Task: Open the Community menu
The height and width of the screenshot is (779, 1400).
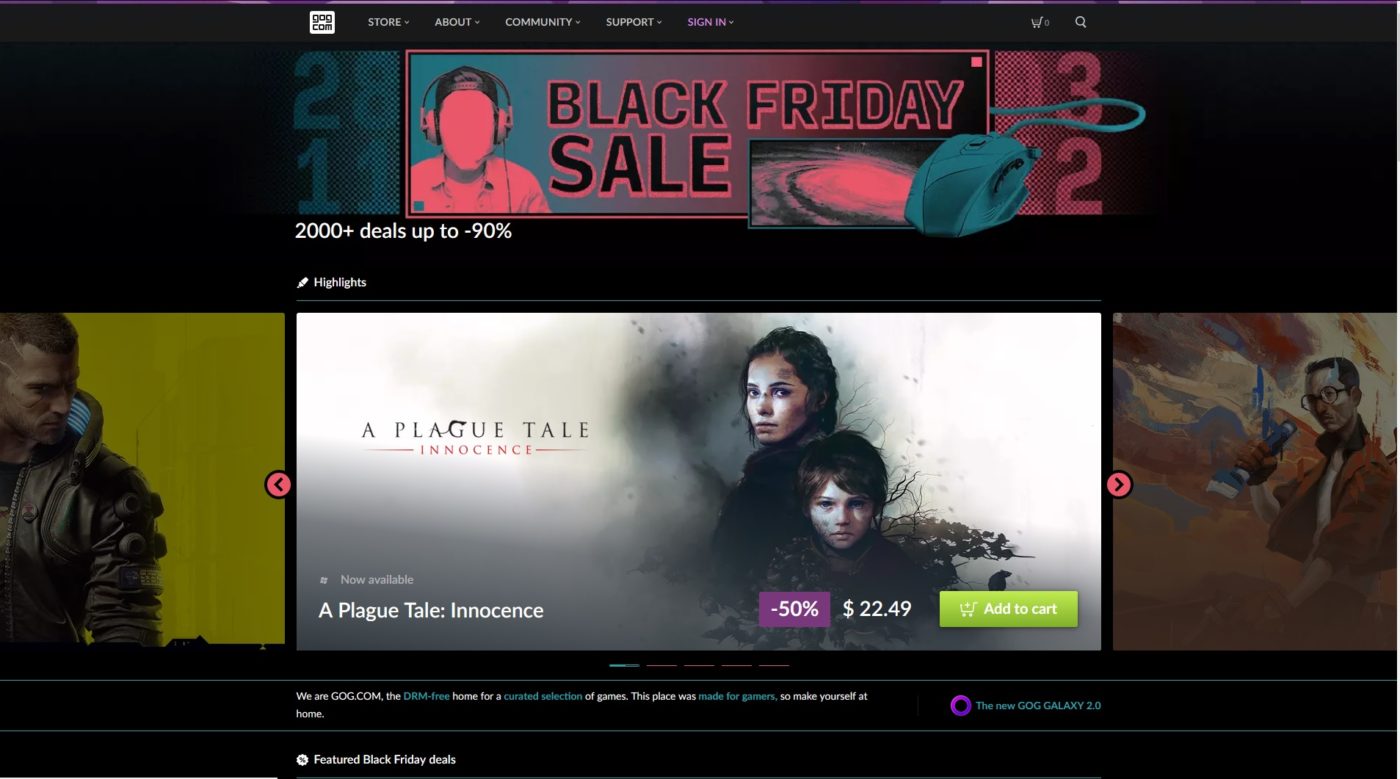Action: pos(543,22)
